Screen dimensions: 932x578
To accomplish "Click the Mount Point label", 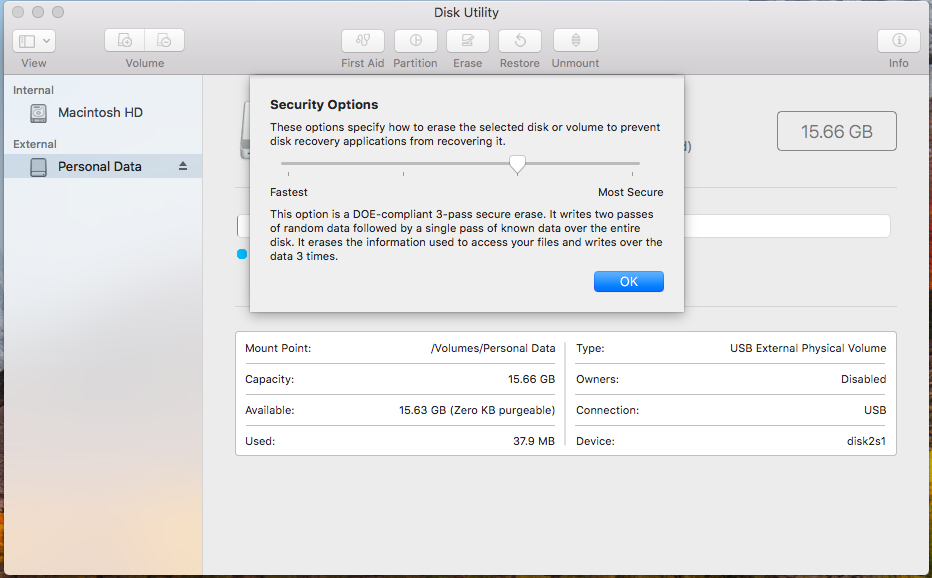I will [278, 348].
